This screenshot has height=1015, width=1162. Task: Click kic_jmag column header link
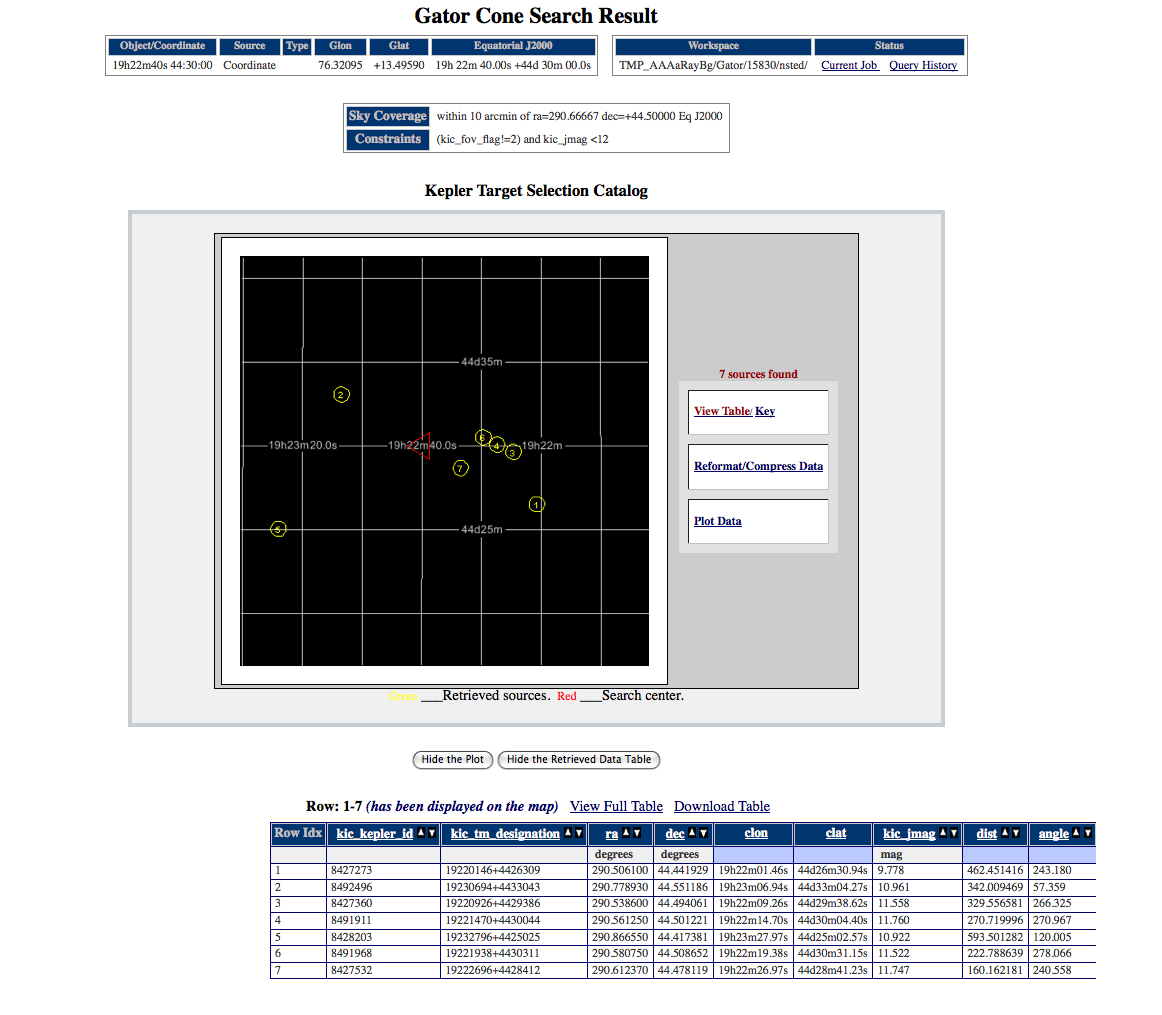pos(909,833)
